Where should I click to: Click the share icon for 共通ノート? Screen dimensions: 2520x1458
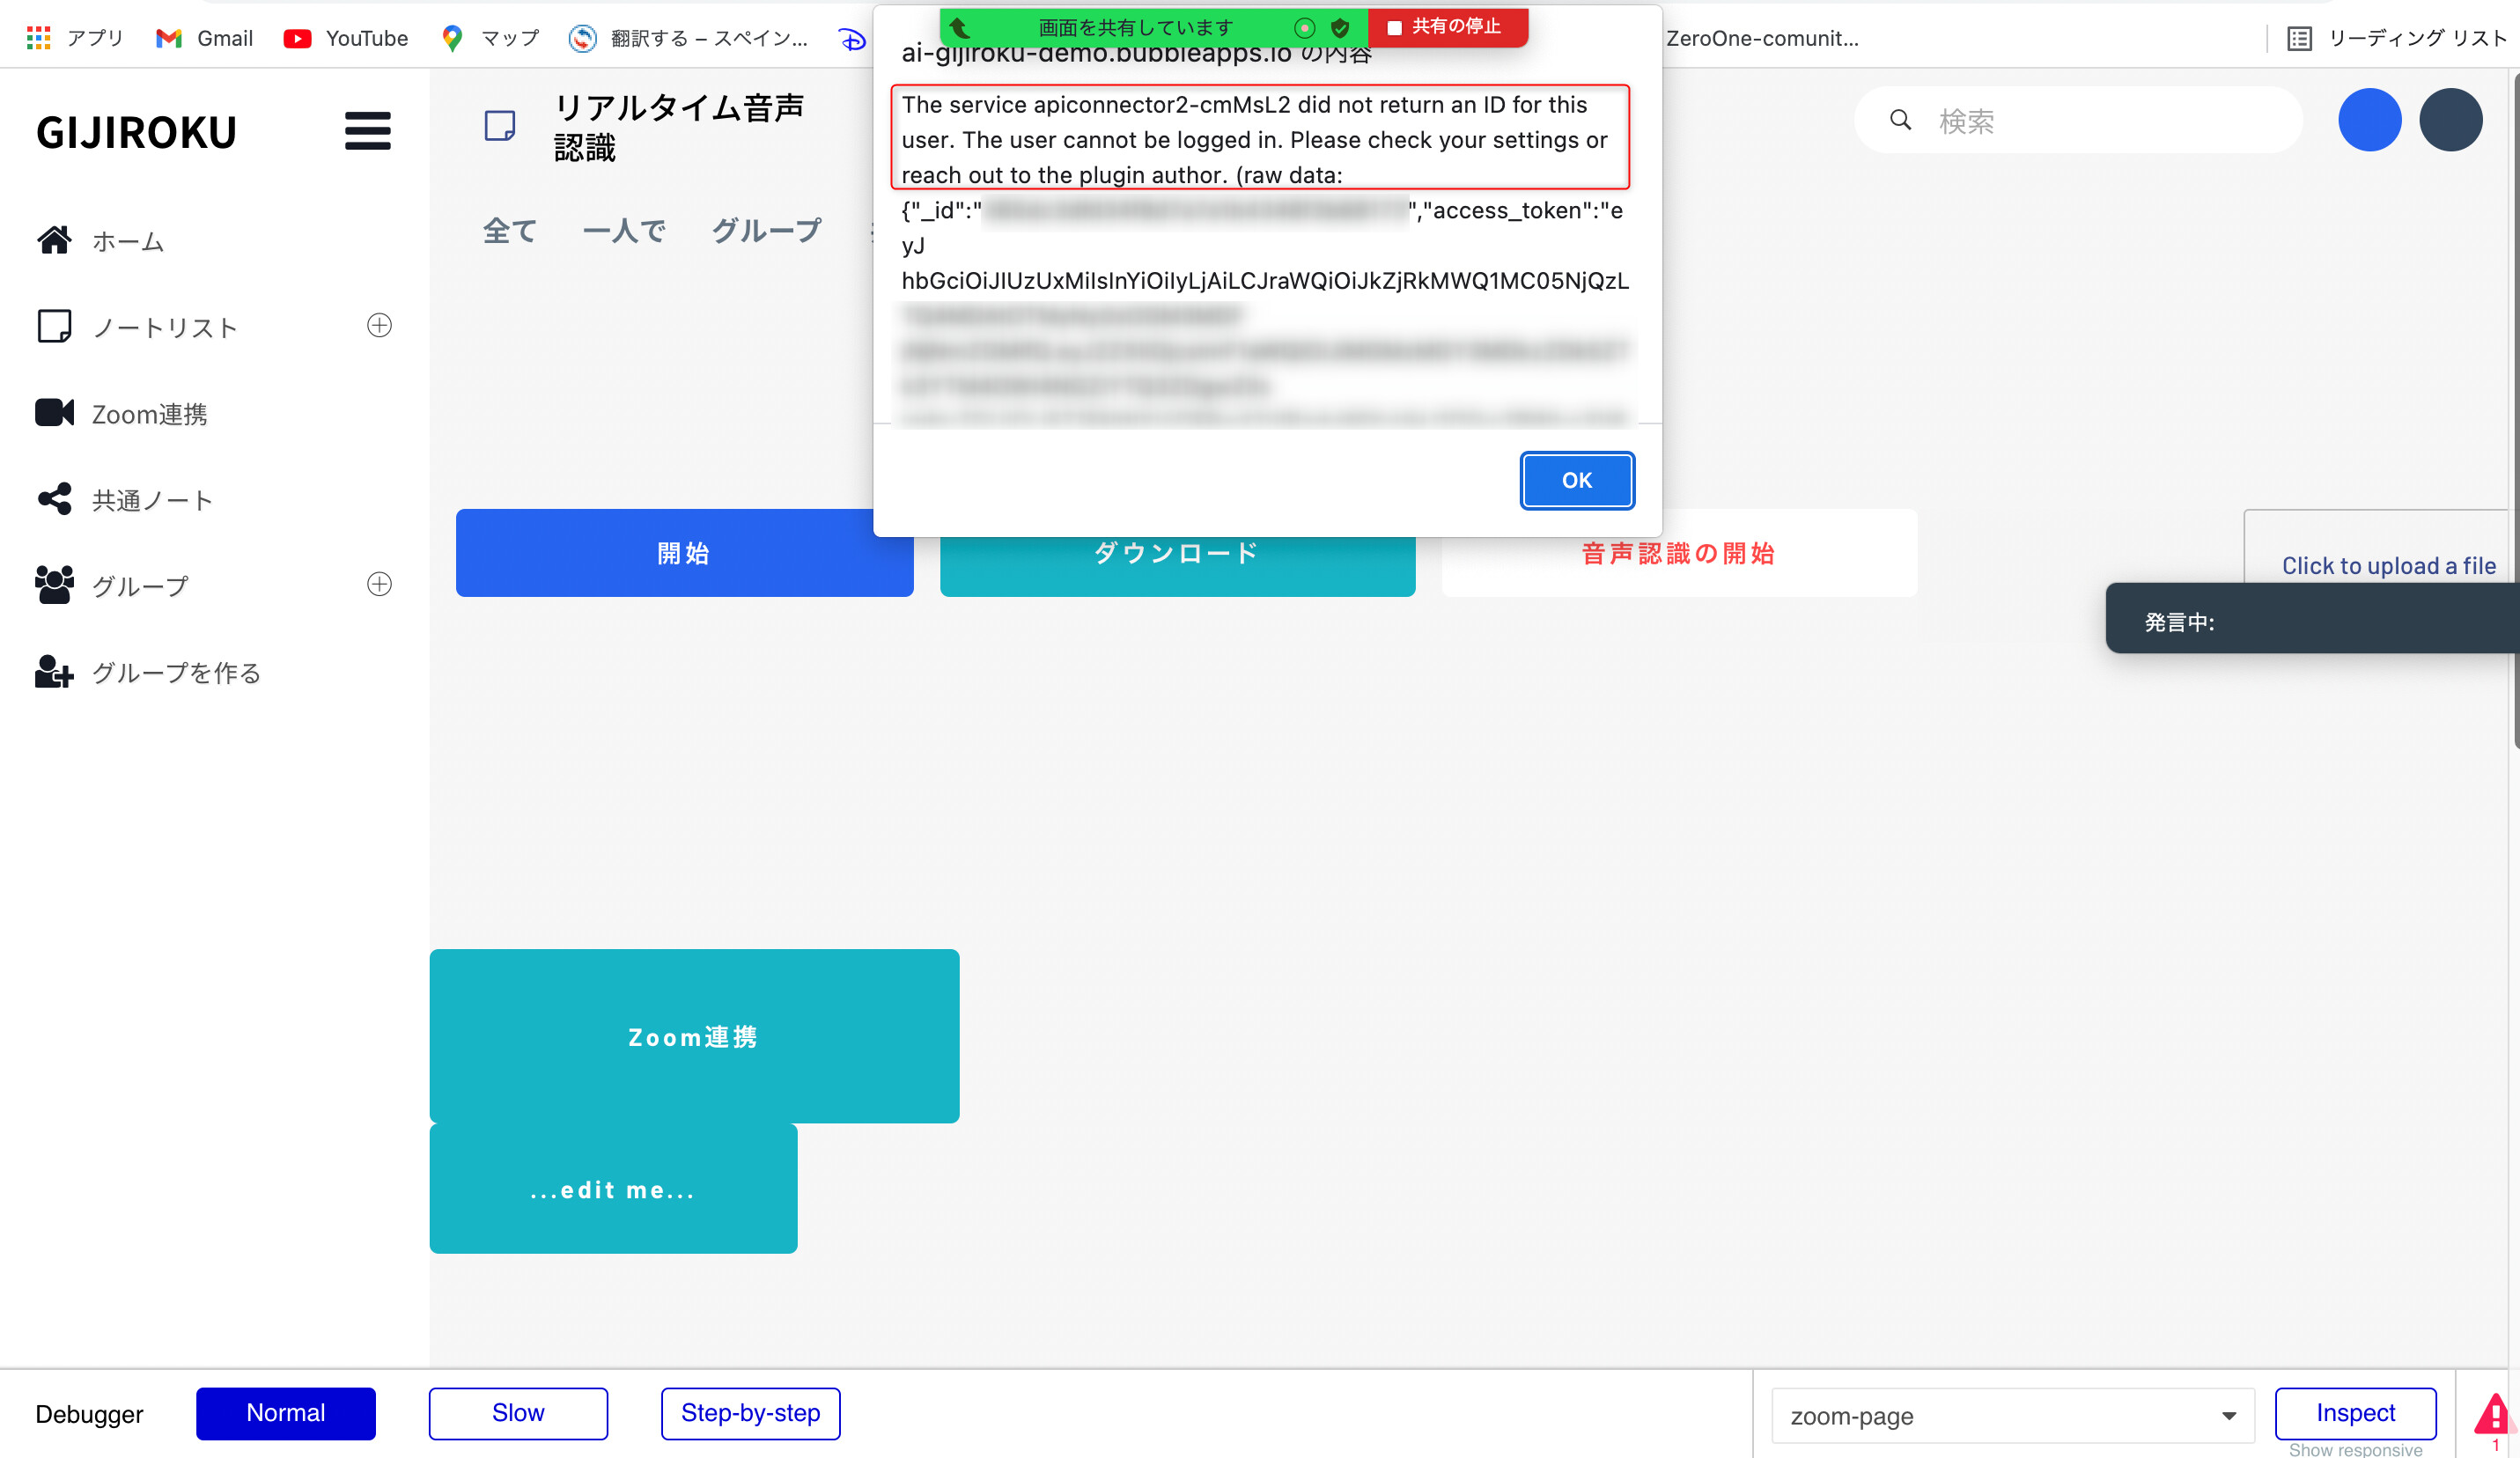click(54, 499)
